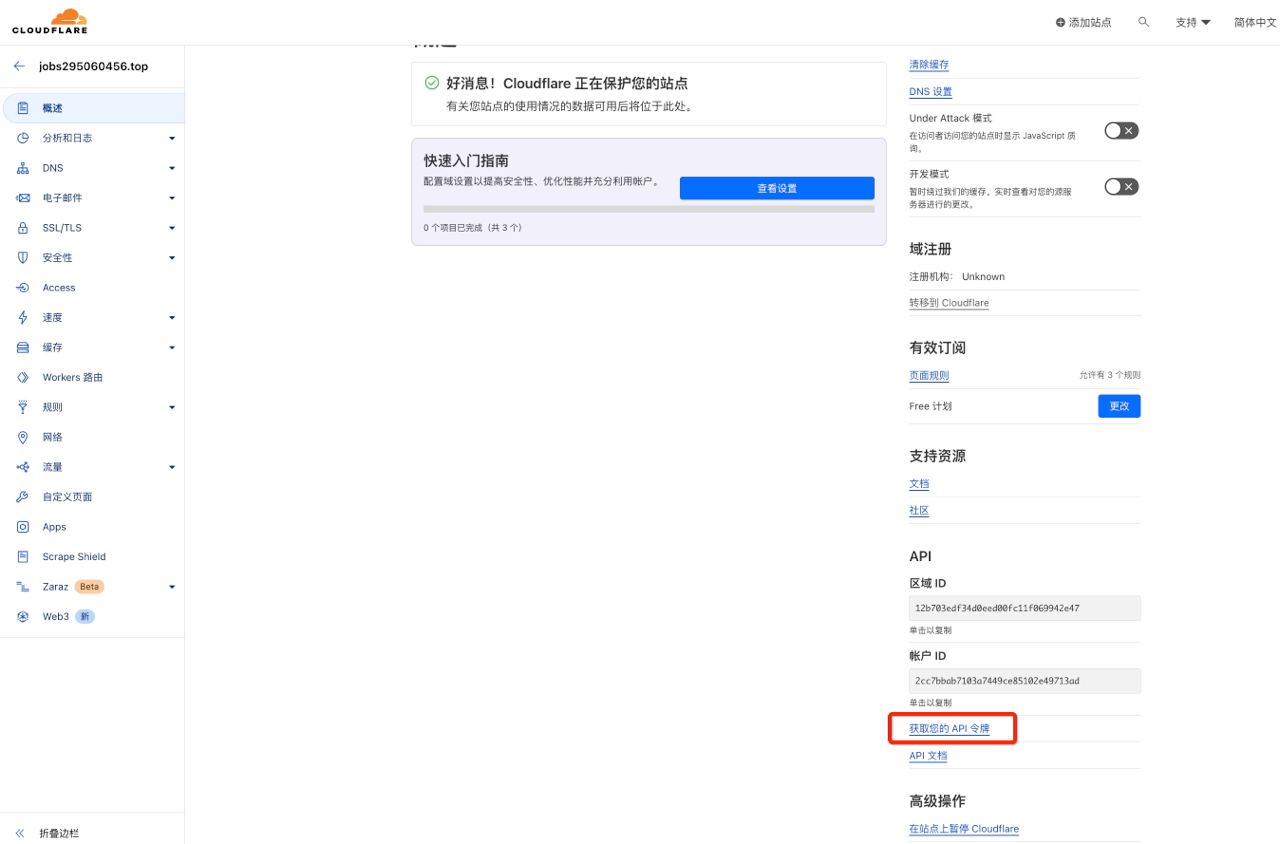1280x844 pixels.
Task: Expand 缓存 submenu arrow
Action: pos(172,347)
